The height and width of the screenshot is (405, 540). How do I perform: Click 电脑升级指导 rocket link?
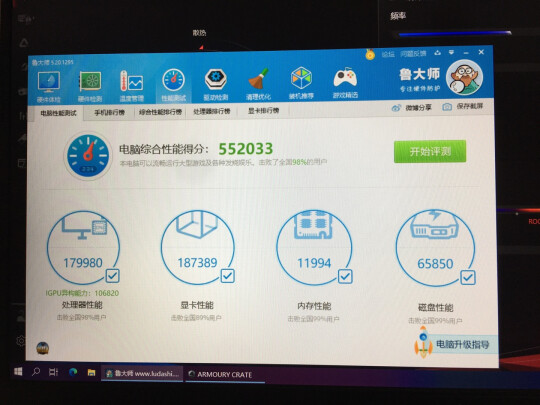pos(456,344)
